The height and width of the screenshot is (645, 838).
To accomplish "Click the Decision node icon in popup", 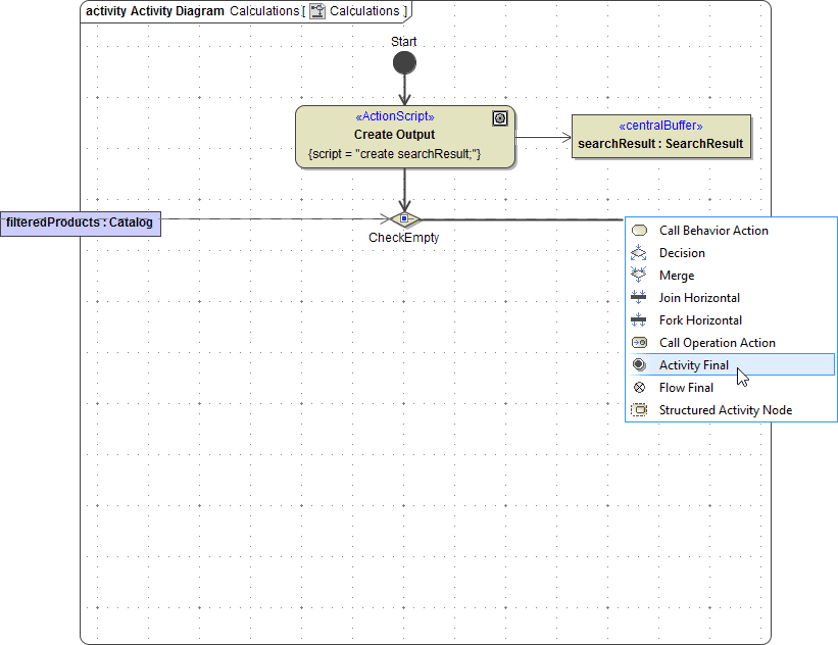I will 639,253.
